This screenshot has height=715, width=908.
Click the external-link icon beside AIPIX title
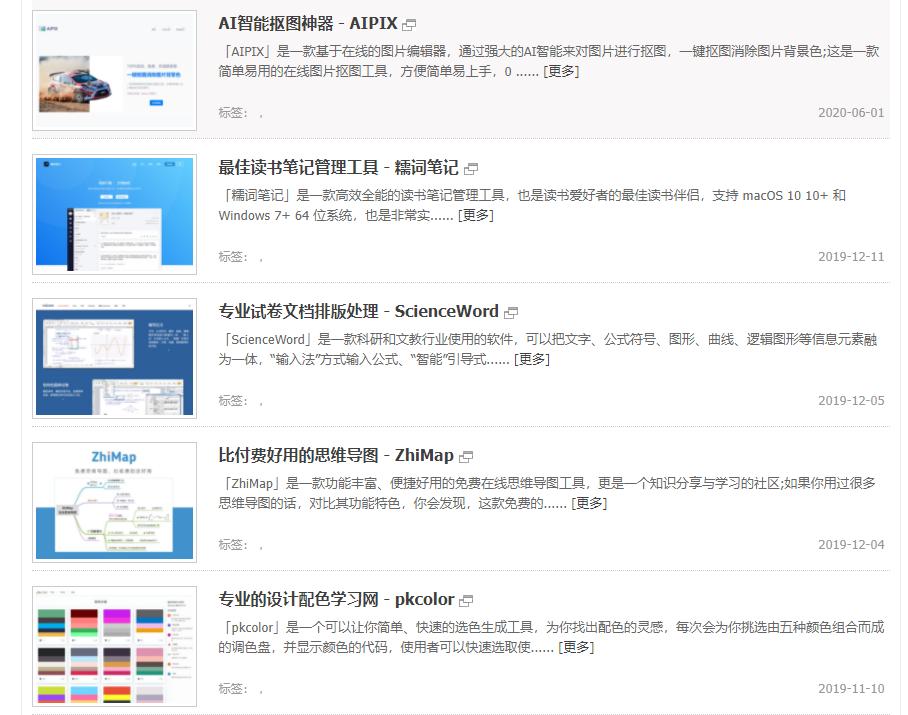408,23
